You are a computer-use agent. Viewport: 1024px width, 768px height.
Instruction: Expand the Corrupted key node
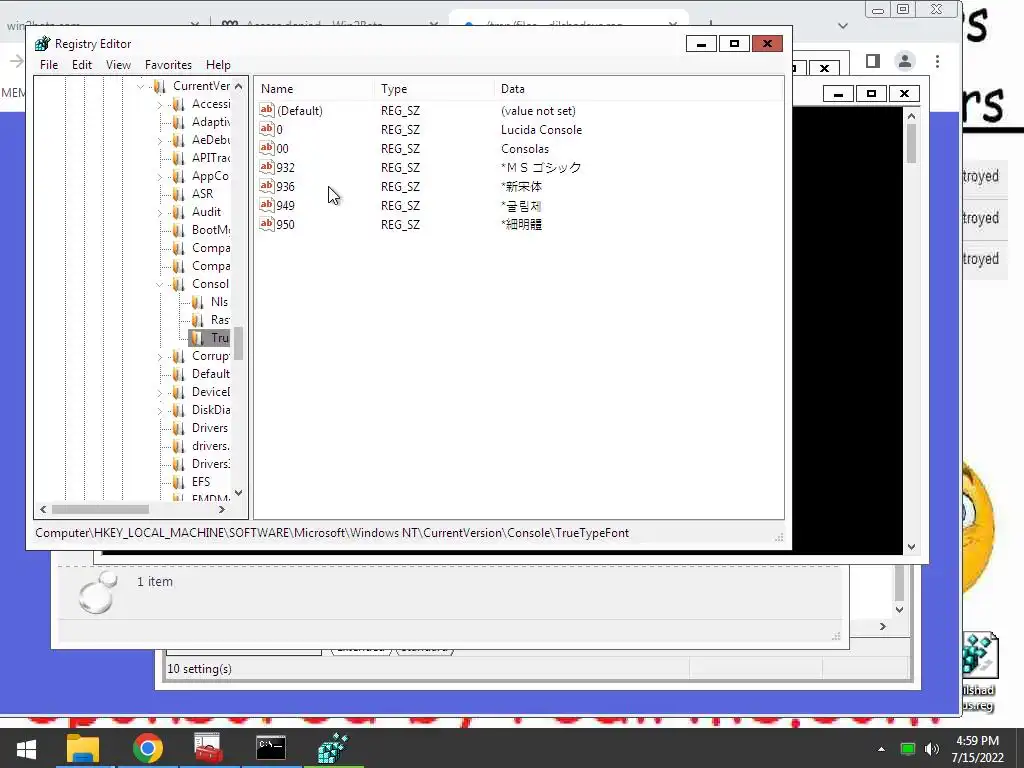(160, 357)
